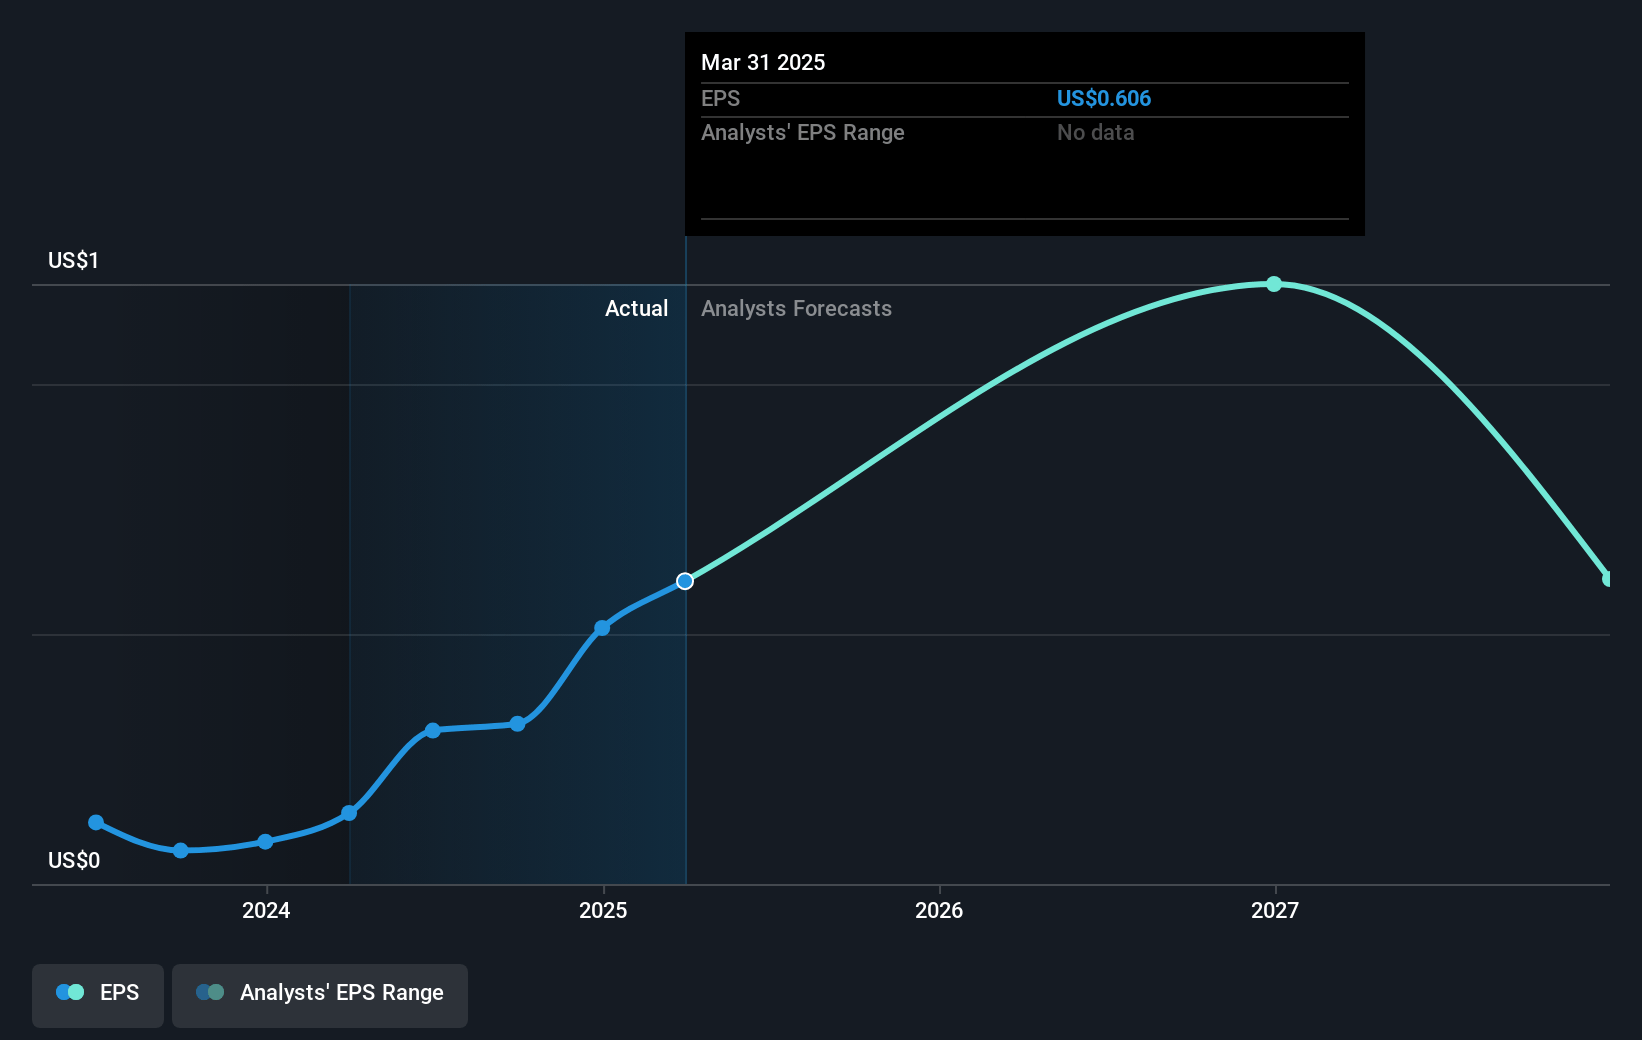Click the Actual region label
Image resolution: width=1642 pixels, height=1040 pixels.
[636, 309]
